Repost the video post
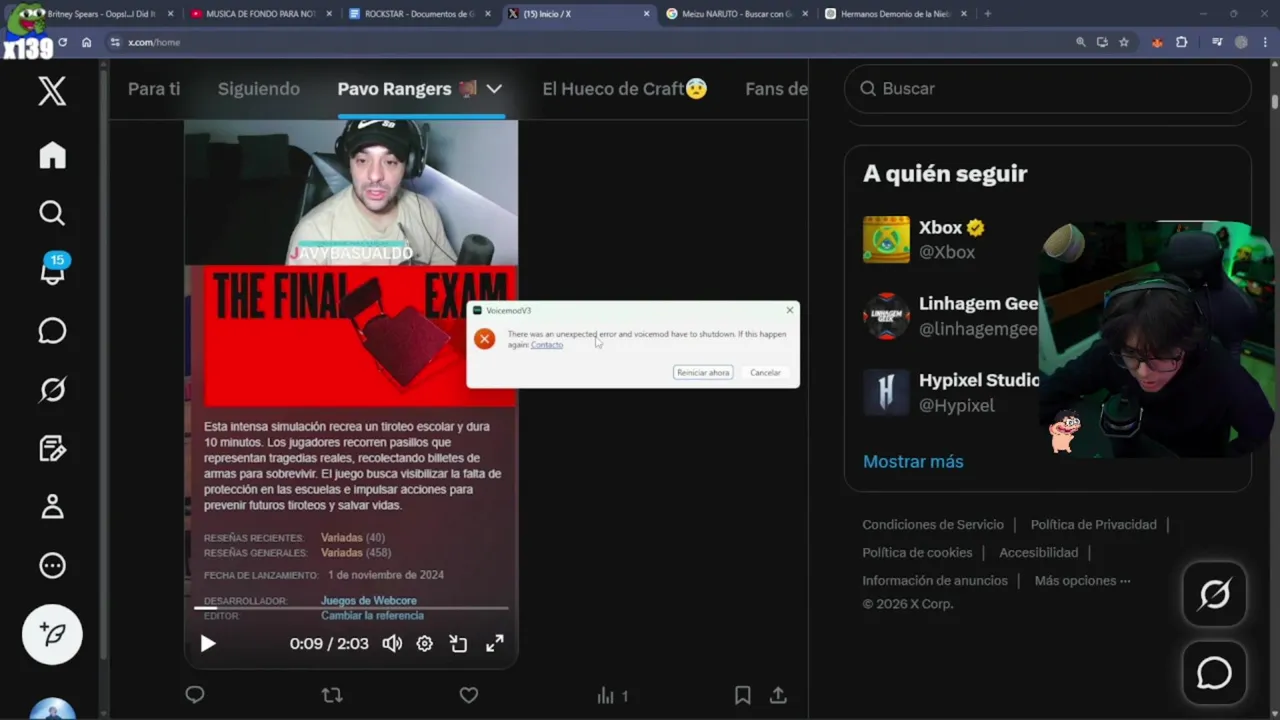The width and height of the screenshot is (1280, 720). pyautogui.click(x=332, y=695)
